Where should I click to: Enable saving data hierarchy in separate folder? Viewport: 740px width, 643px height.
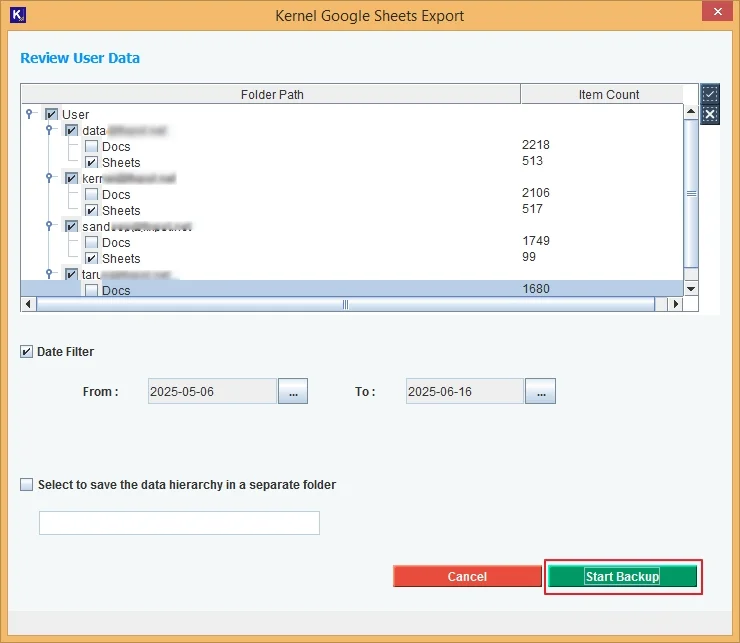pyautogui.click(x=27, y=485)
